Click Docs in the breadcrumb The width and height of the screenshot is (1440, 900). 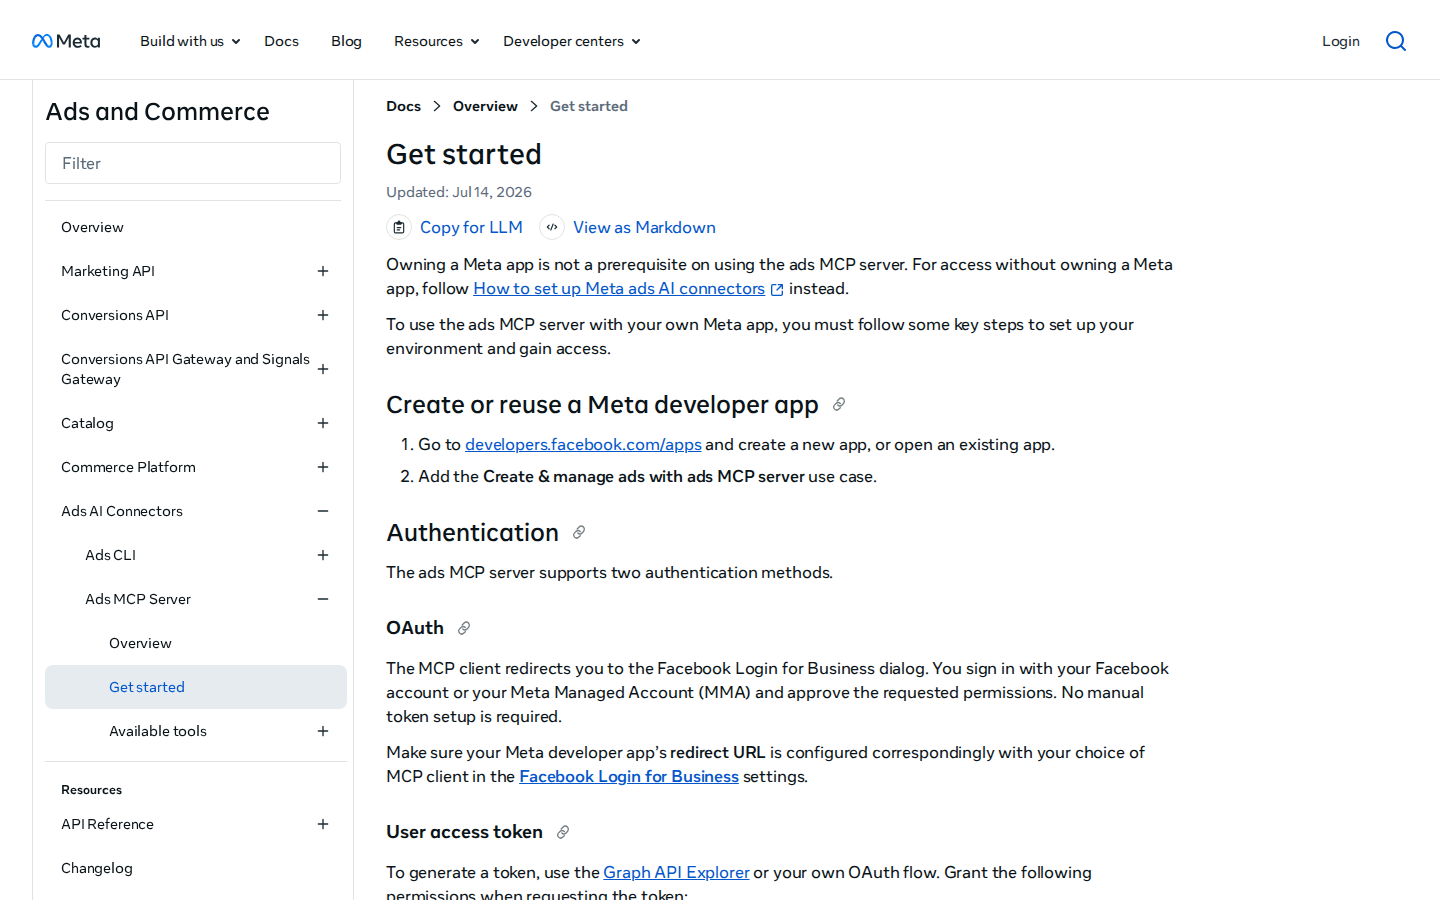[x=403, y=106]
